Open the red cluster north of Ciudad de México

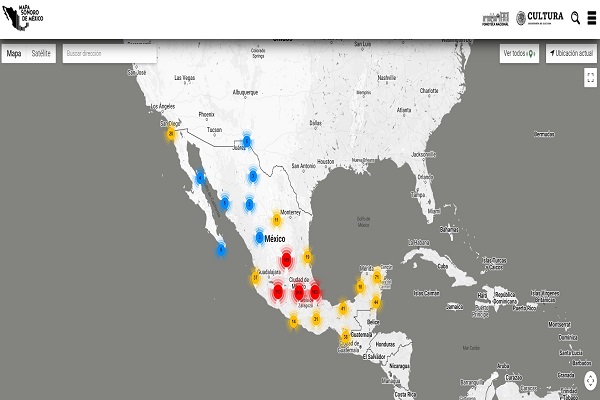pos(286,260)
